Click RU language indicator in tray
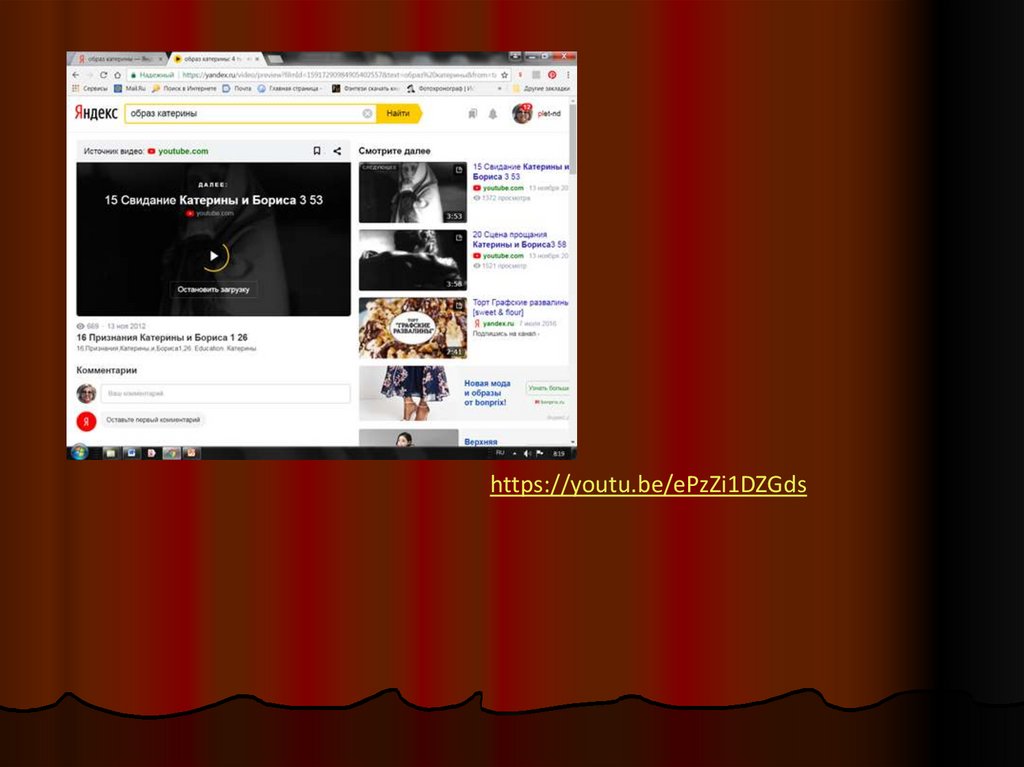 click(x=500, y=453)
